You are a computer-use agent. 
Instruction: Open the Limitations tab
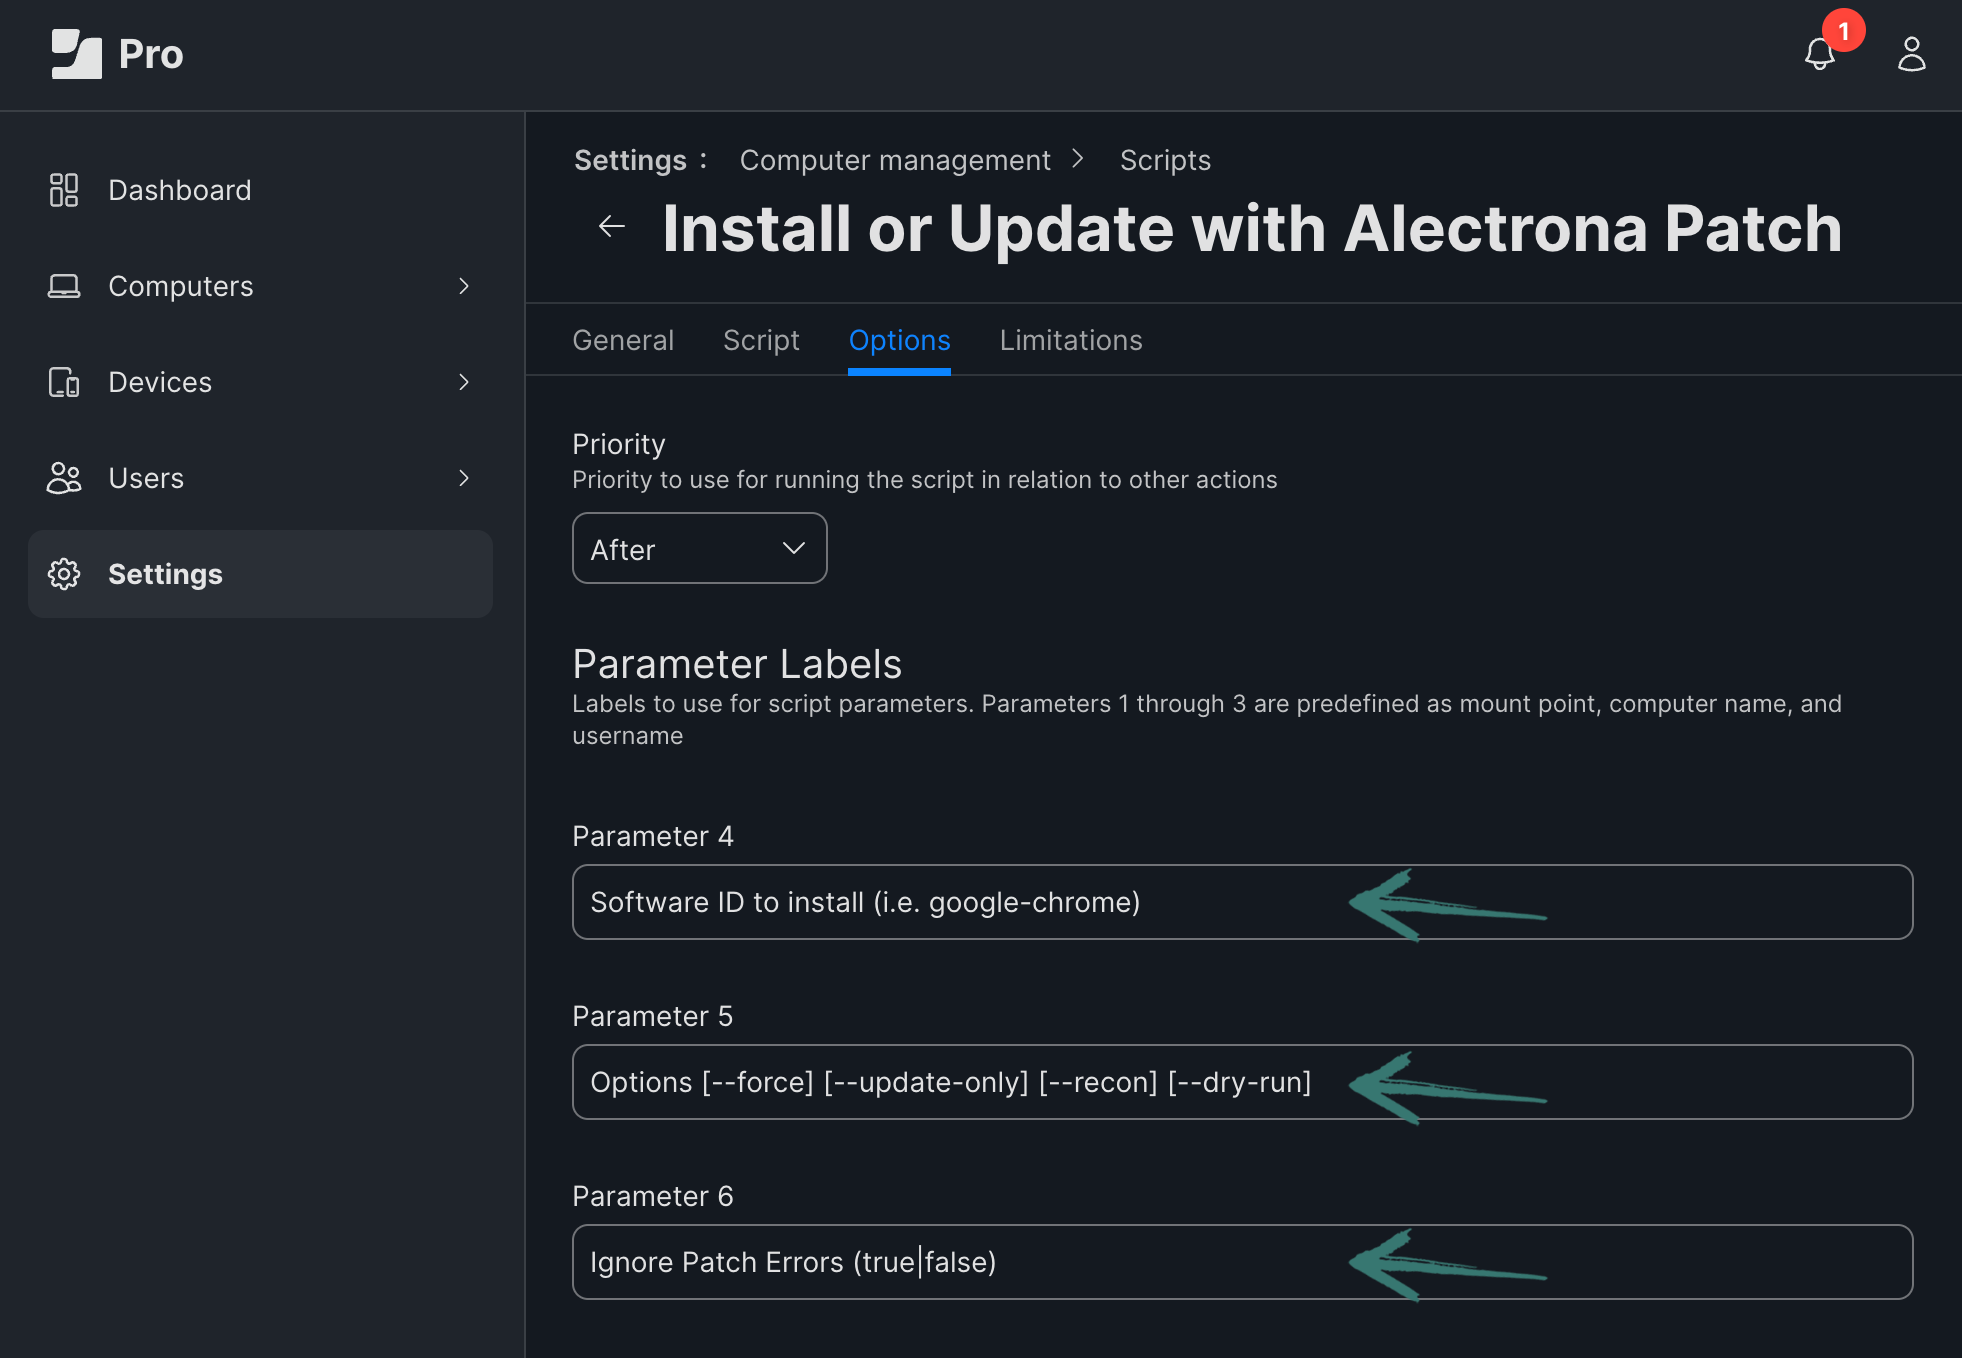[1070, 340]
